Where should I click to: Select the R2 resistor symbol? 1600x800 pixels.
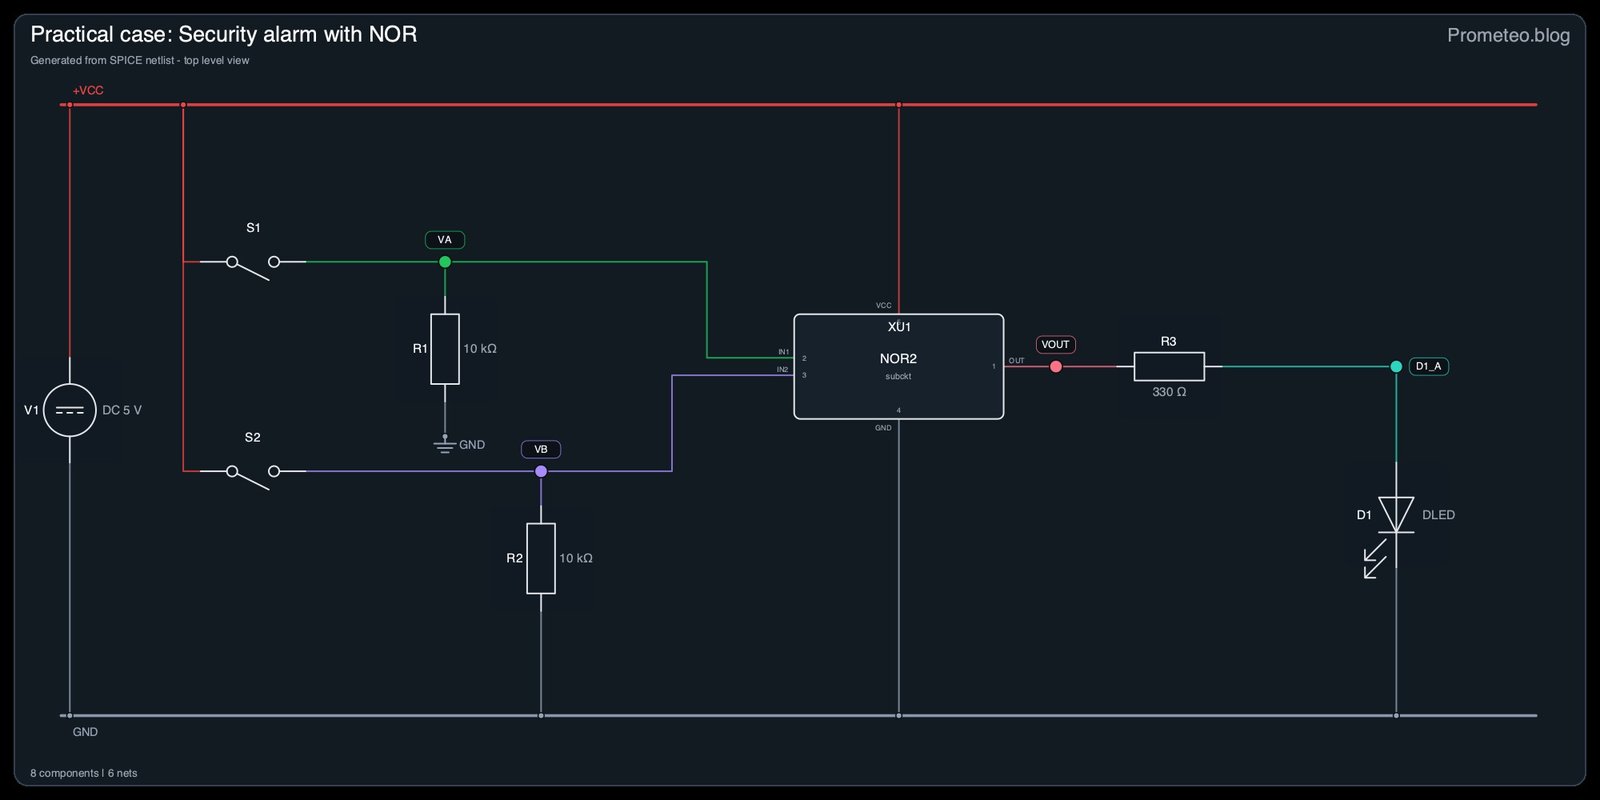coord(541,558)
